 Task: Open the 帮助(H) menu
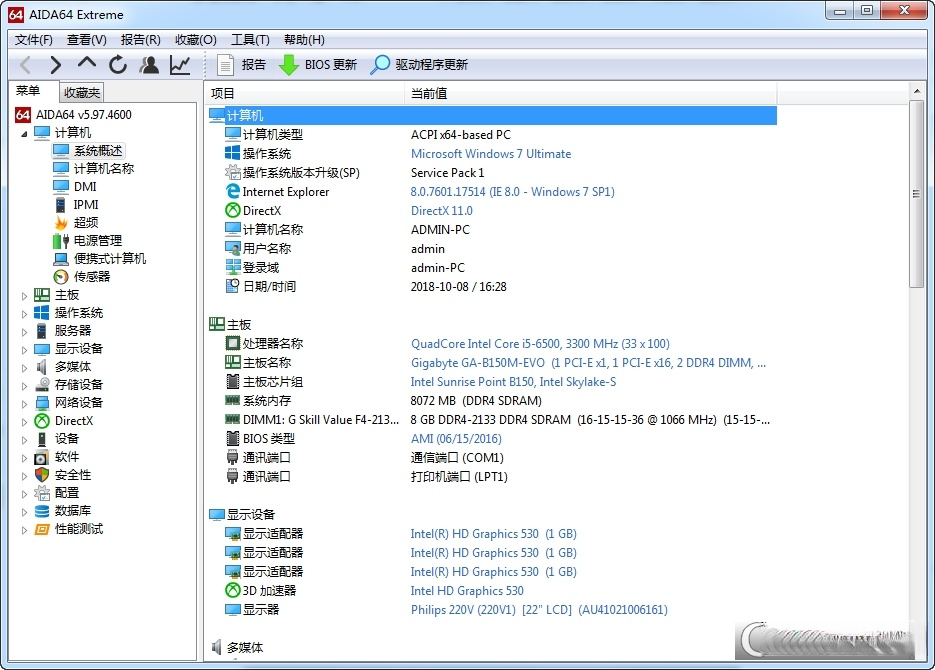tap(304, 39)
